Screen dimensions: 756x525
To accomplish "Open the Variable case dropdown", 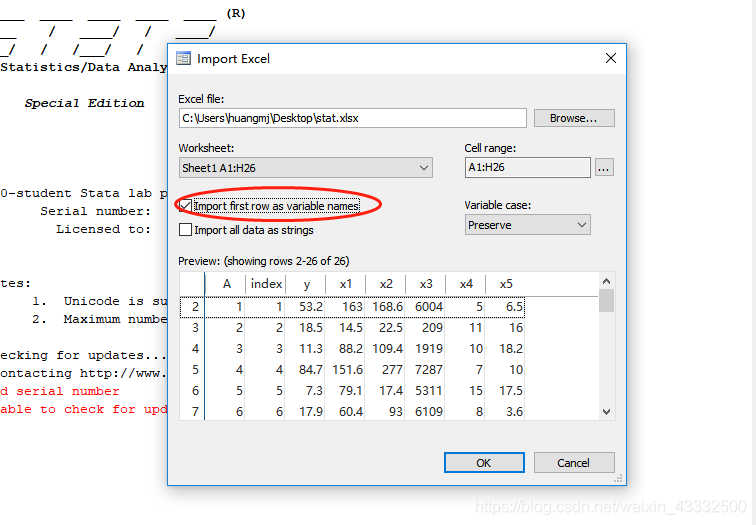I will [x=527, y=225].
